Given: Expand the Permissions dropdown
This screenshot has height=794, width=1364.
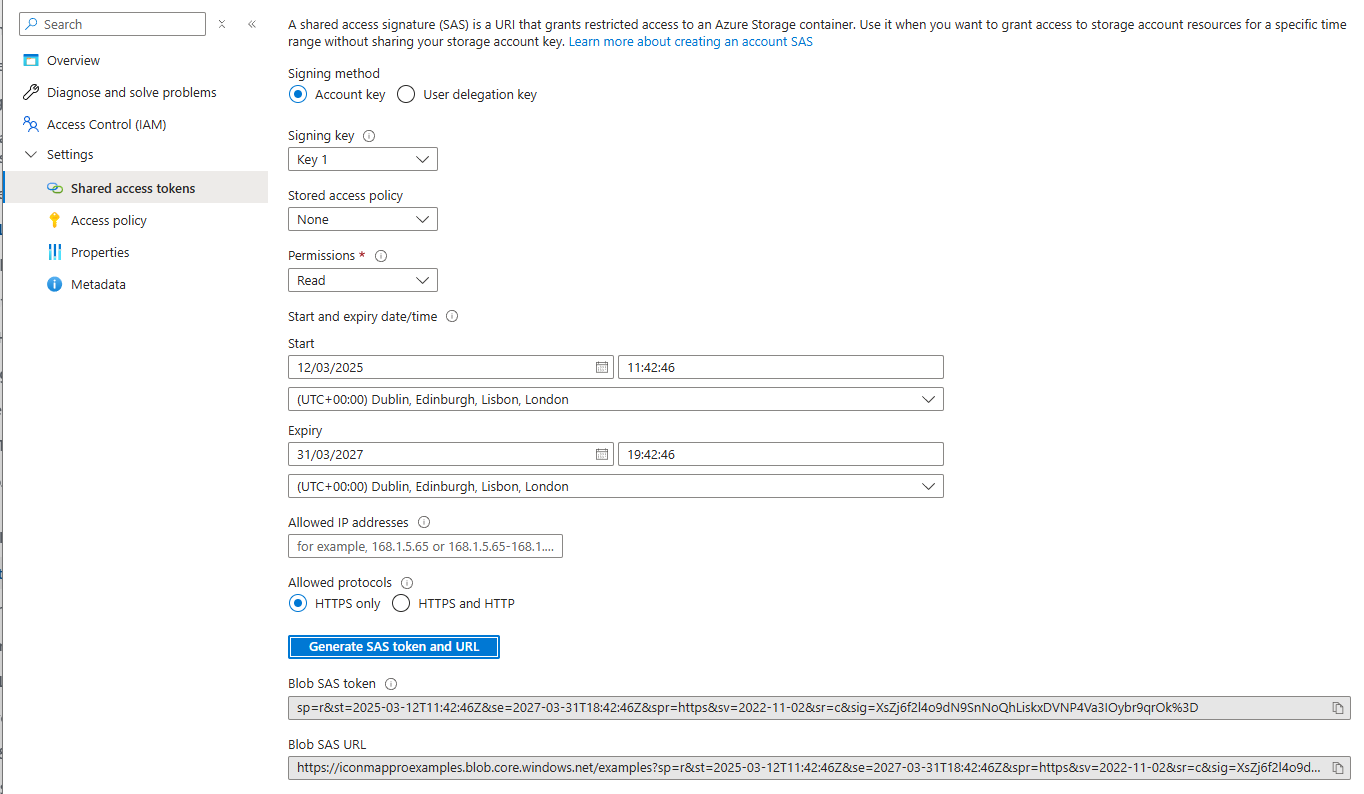Looking at the screenshot, I should point(362,281).
